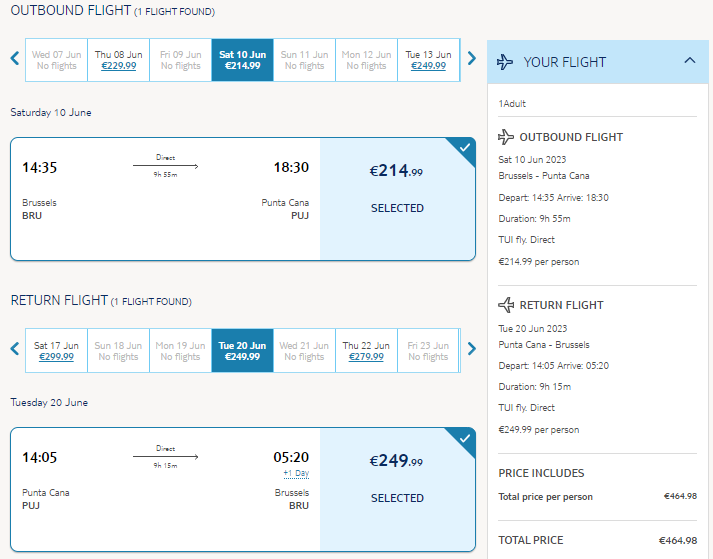Click the airplane icon beside YOUR FLIGHT
713x559 pixels.
[x=505, y=62]
